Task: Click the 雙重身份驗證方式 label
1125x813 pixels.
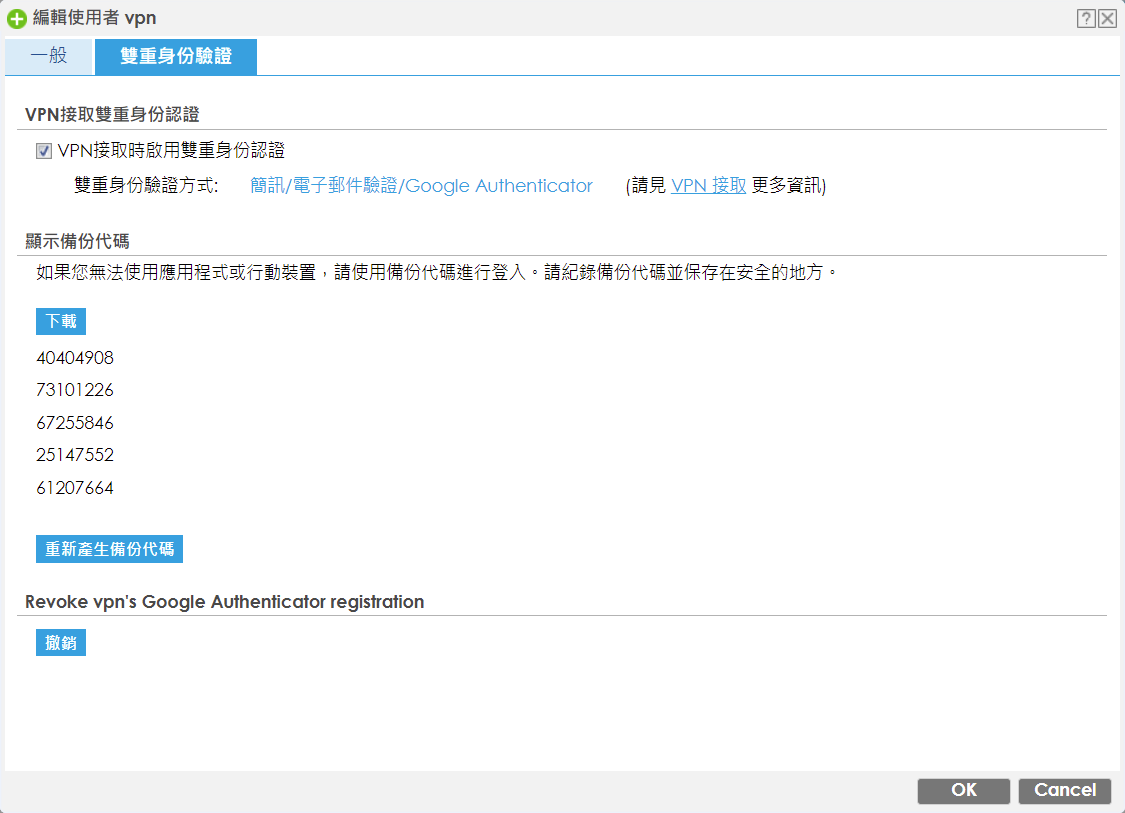Action: pyautogui.click(x=146, y=185)
